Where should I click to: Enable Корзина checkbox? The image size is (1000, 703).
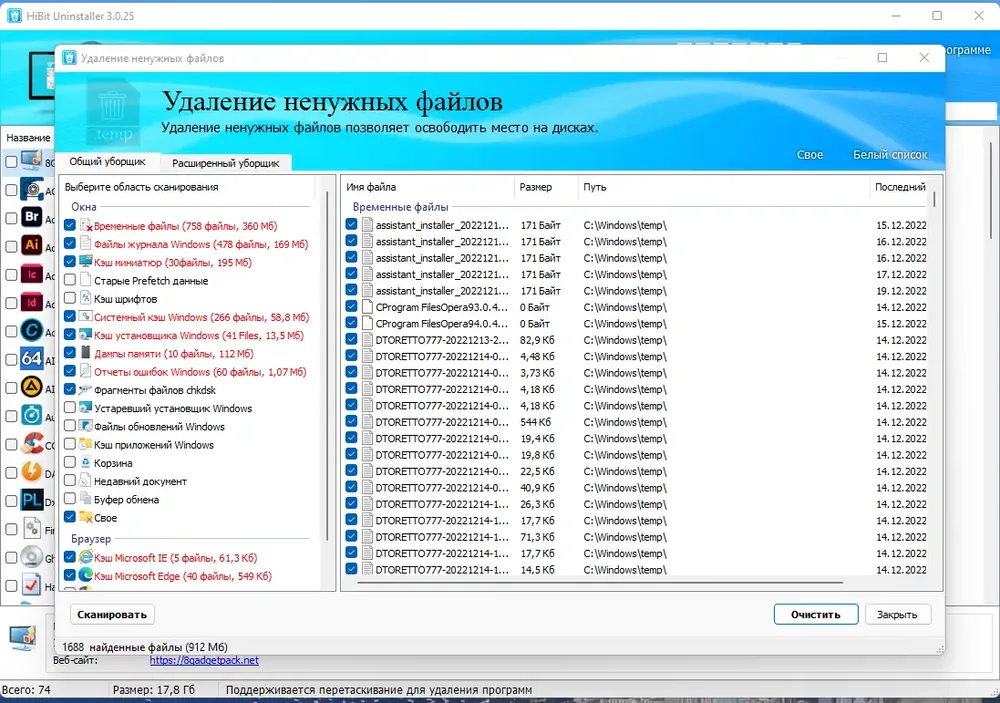click(x=70, y=462)
